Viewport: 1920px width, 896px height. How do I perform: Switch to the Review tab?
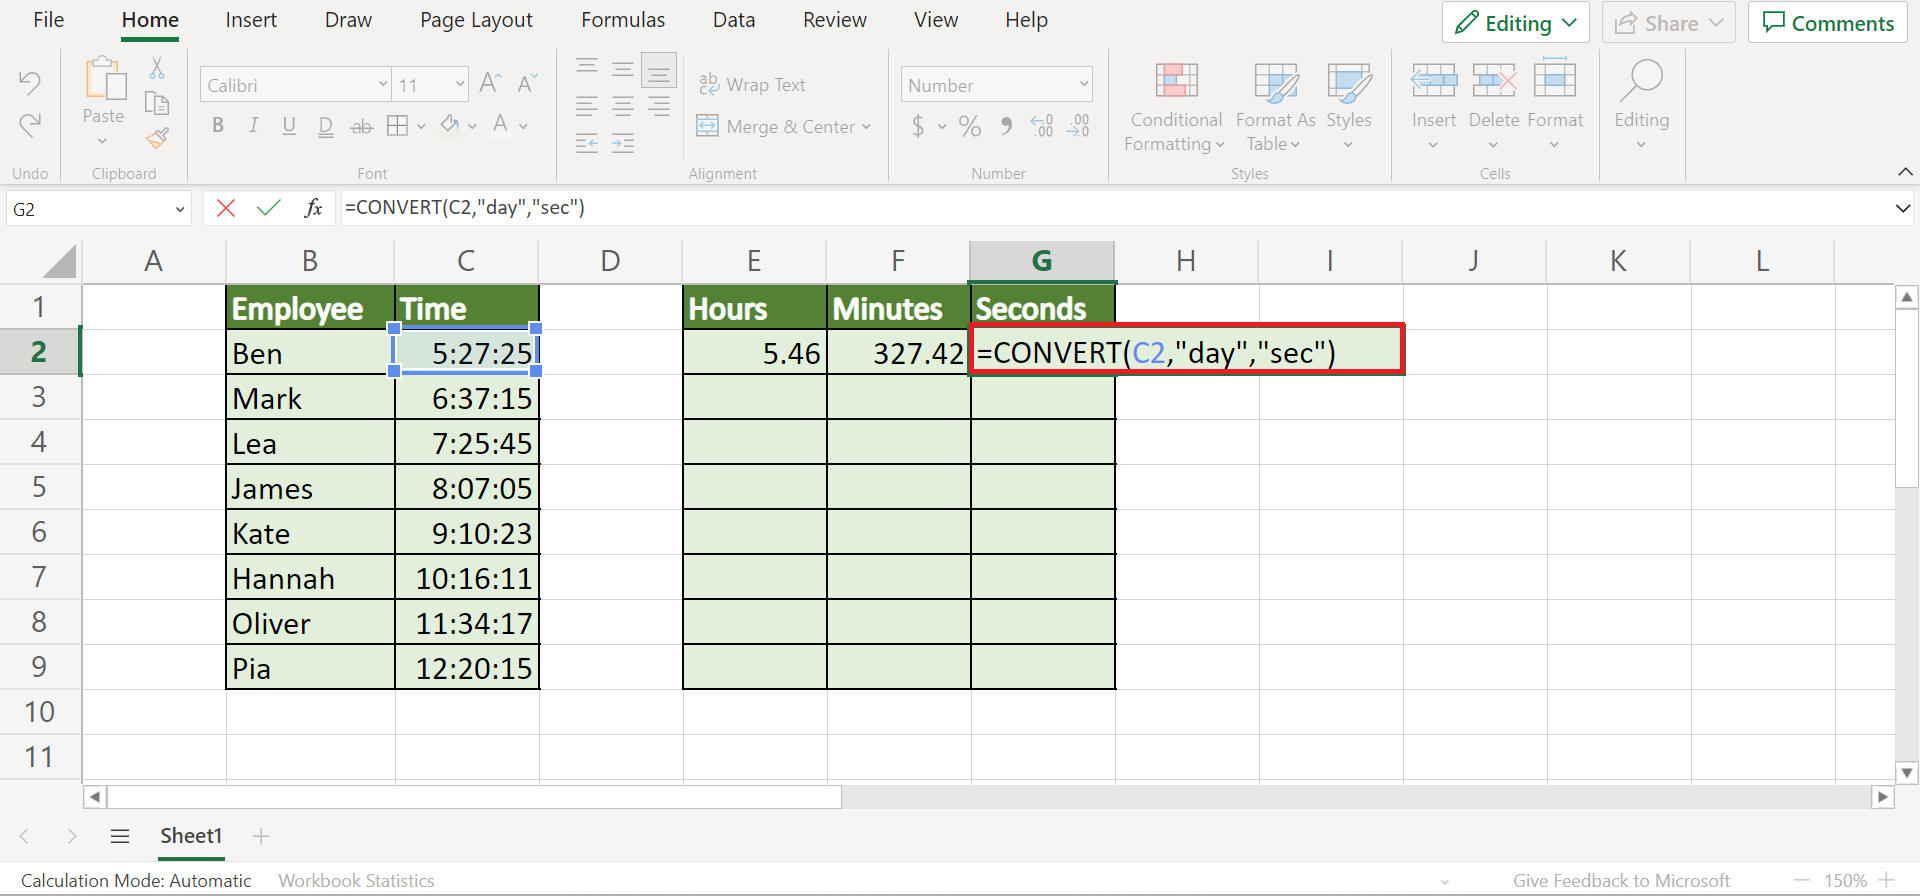click(x=835, y=20)
